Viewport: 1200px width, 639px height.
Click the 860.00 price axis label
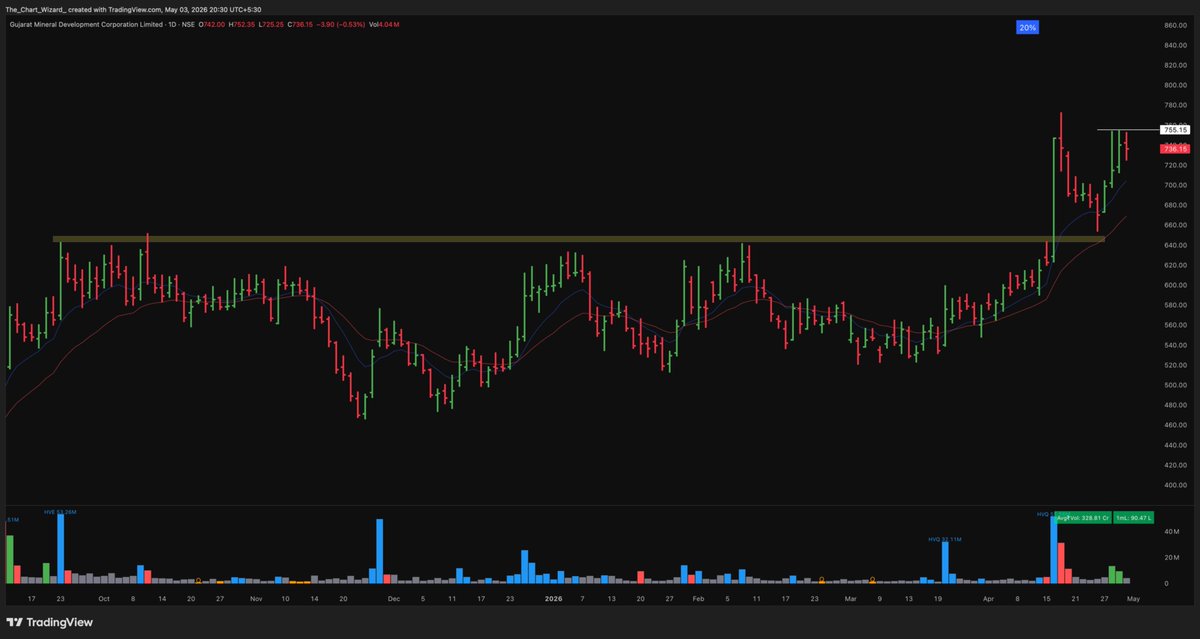click(x=1174, y=25)
